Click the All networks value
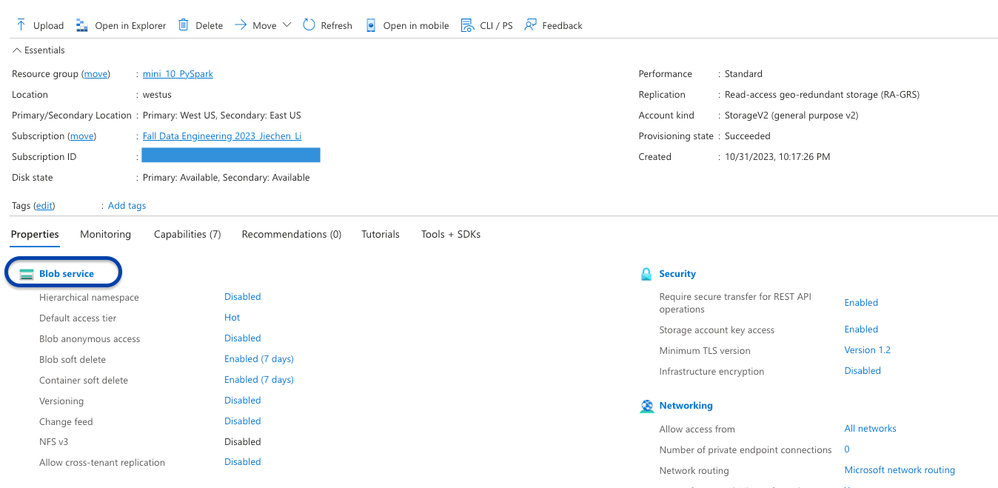Viewport: 998px width, 488px height. tap(870, 429)
